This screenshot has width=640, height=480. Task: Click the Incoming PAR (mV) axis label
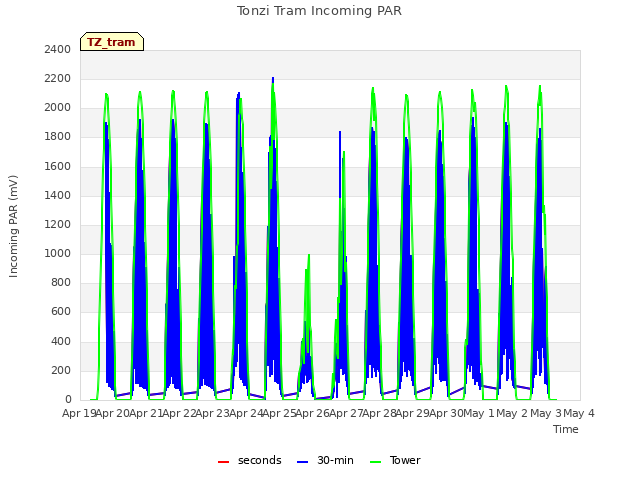pos(13,227)
